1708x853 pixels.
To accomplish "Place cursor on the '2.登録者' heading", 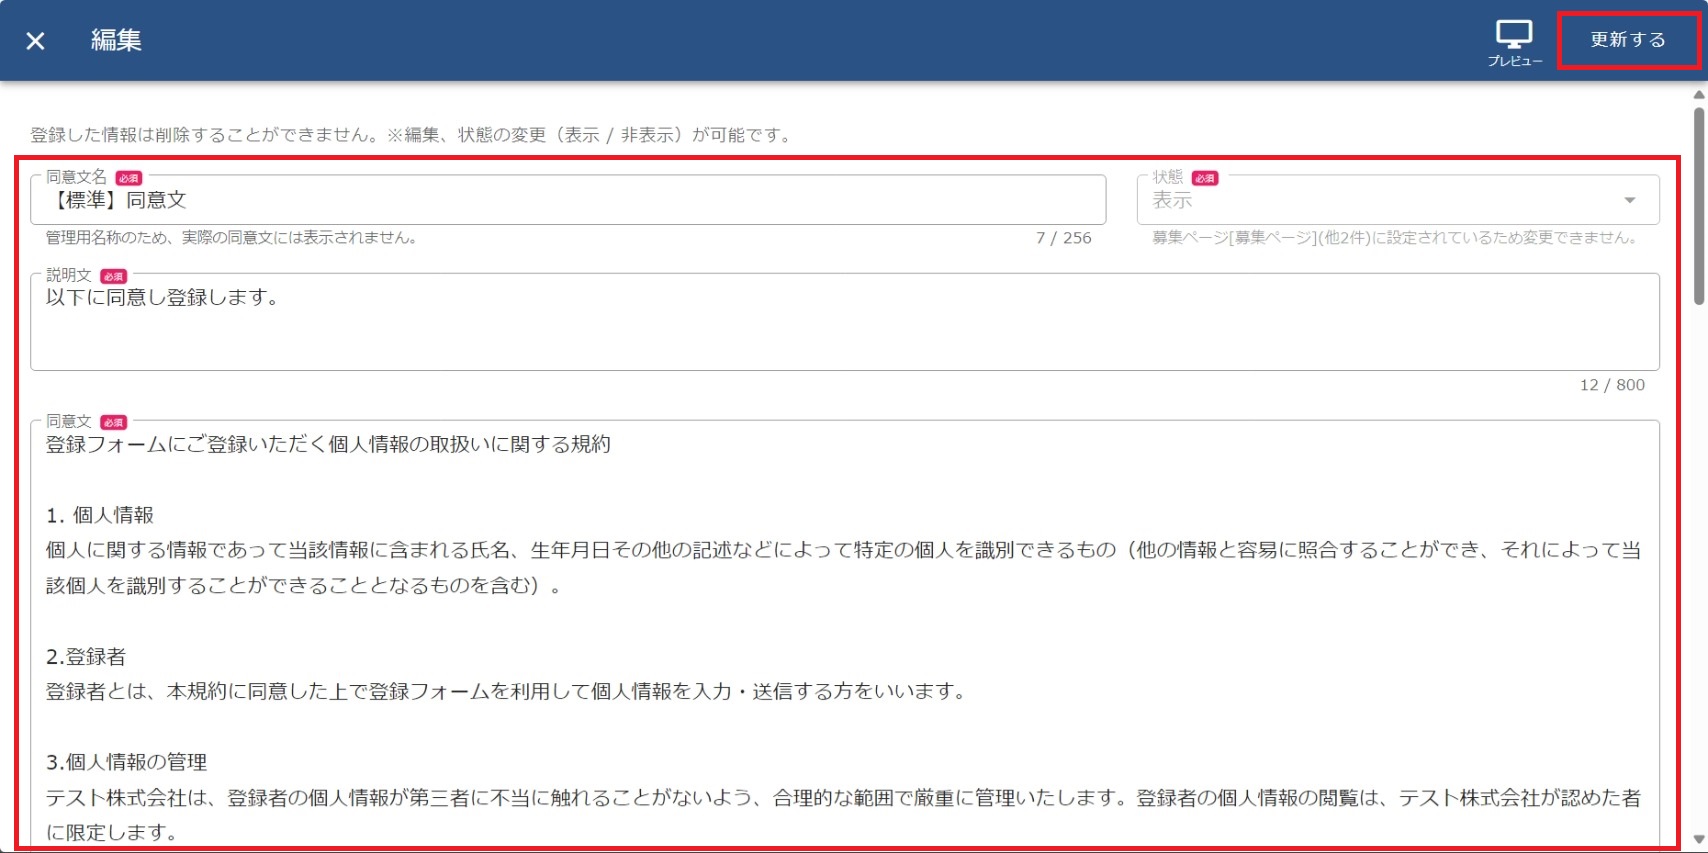I will tap(86, 657).
